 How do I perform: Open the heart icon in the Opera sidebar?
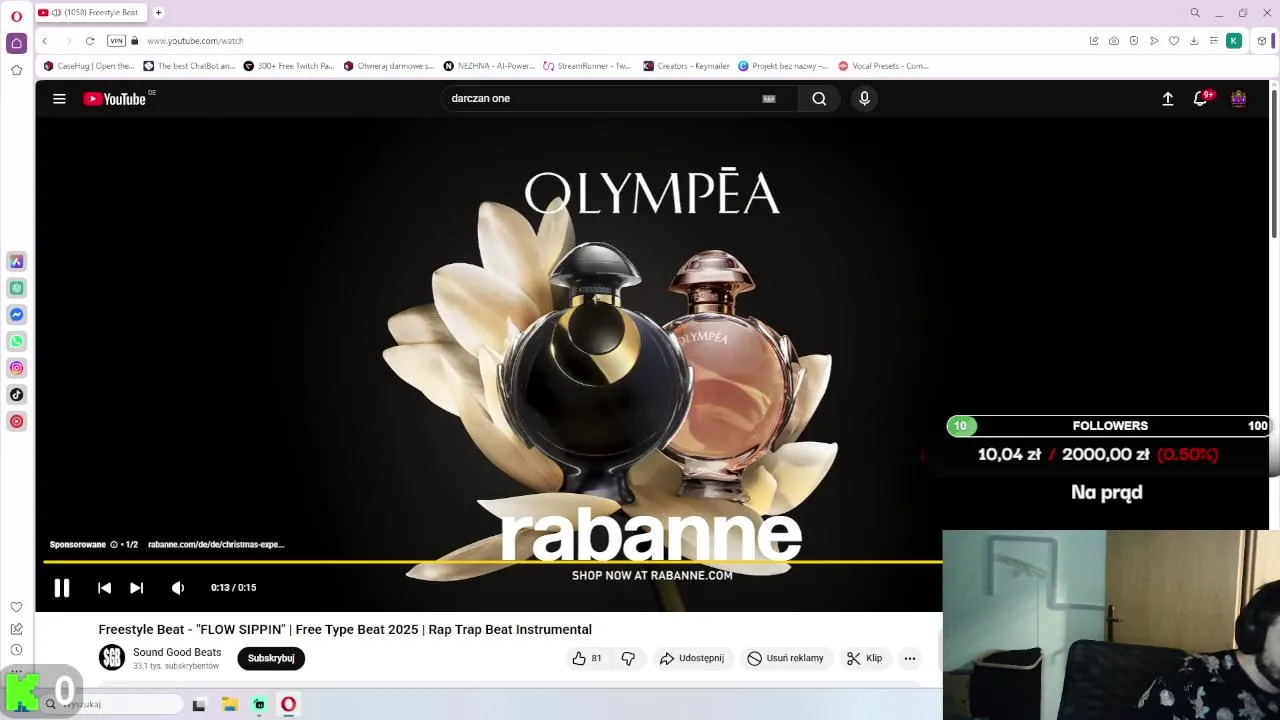point(16,607)
